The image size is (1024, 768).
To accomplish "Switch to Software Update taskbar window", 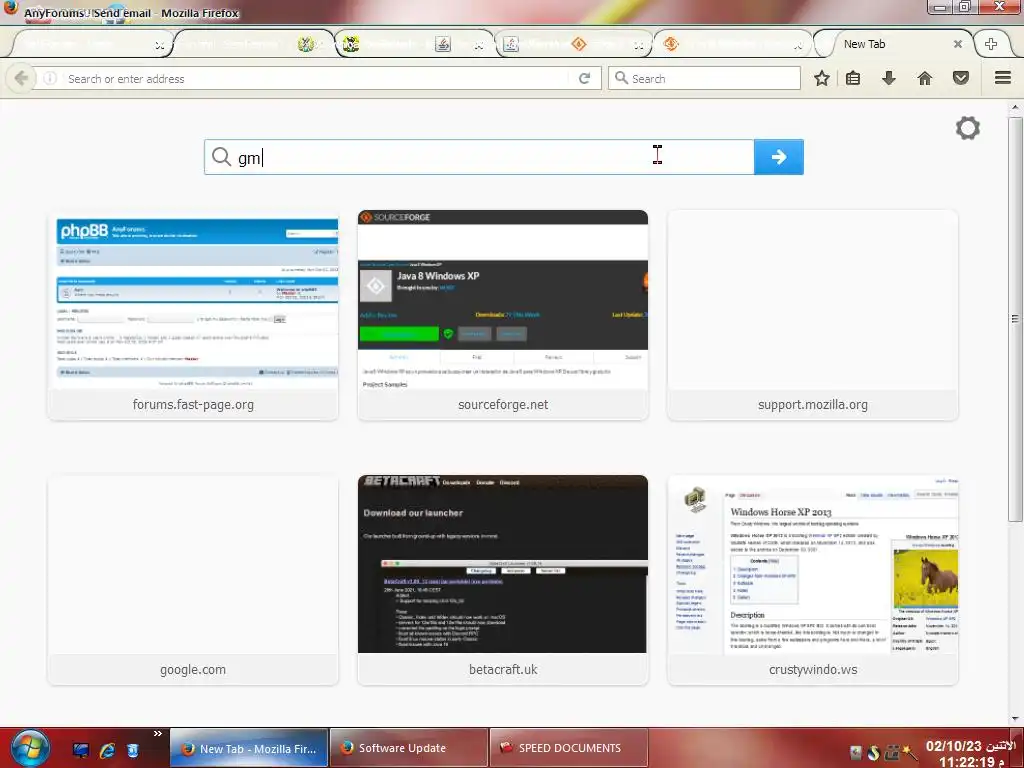I will click(409, 748).
